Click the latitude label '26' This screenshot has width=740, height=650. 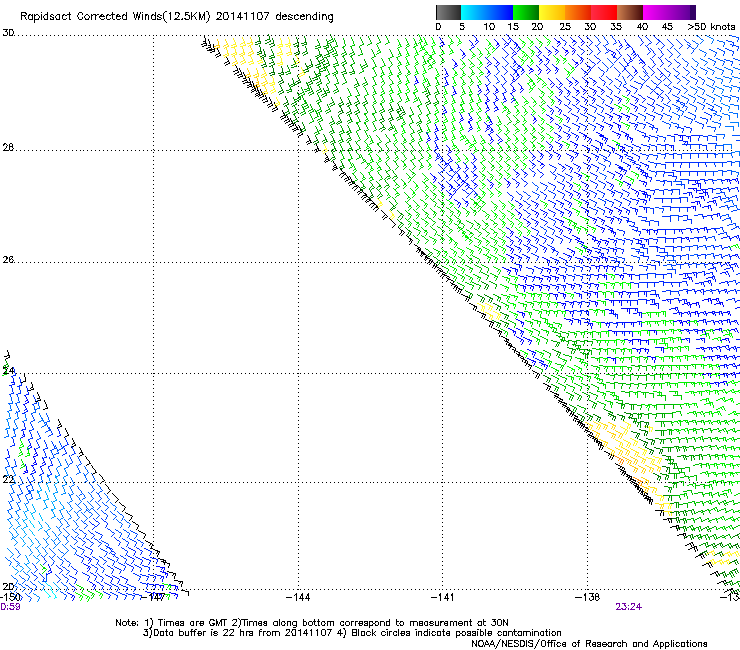(8, 260)
